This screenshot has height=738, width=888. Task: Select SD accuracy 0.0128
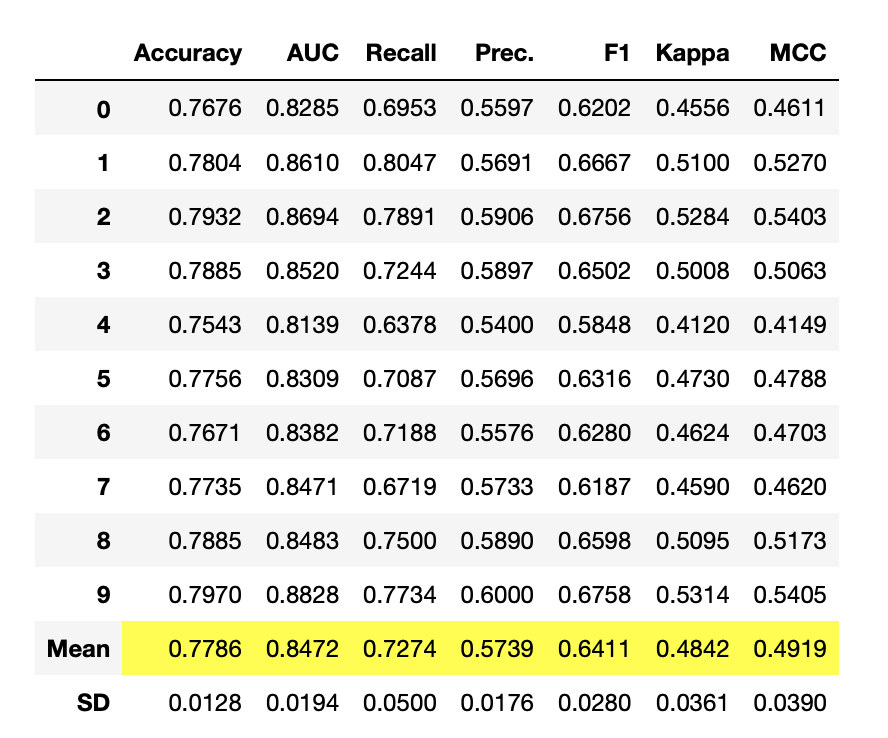205,703
